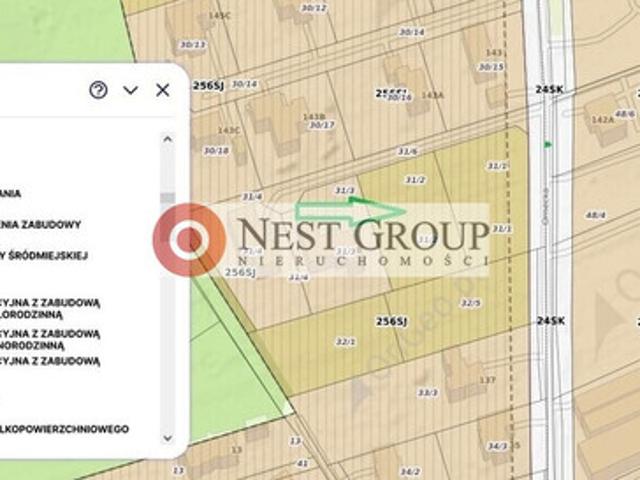Click building label 142A on the map
640x480 pixels.
click(x=603, y=120)
